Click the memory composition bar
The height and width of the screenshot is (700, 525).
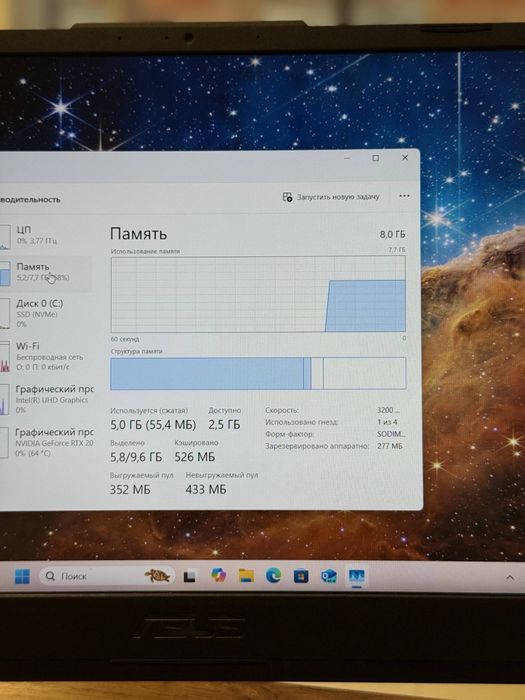[258, 373]
